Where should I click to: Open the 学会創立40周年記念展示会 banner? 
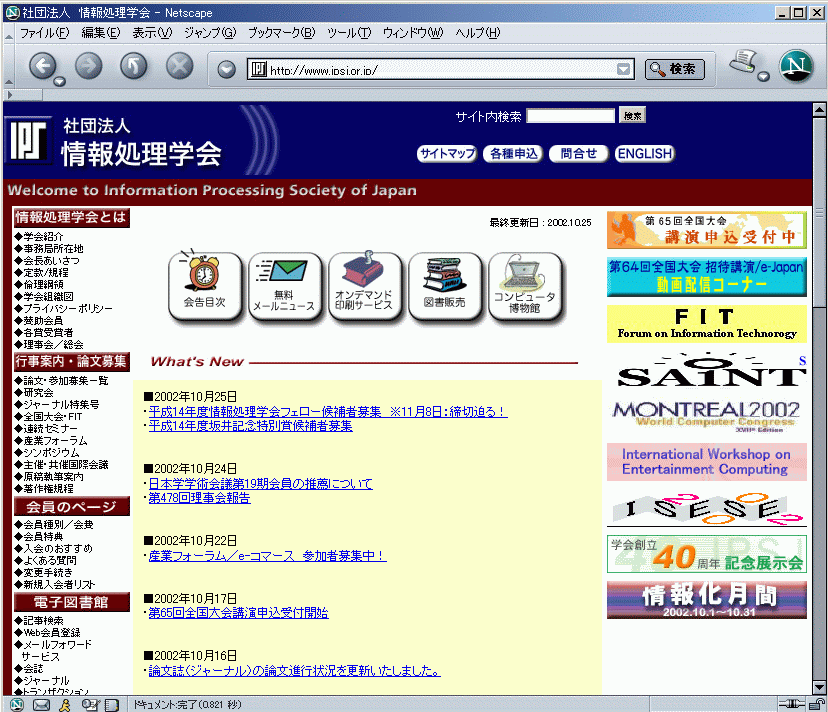tap(707, 555)
